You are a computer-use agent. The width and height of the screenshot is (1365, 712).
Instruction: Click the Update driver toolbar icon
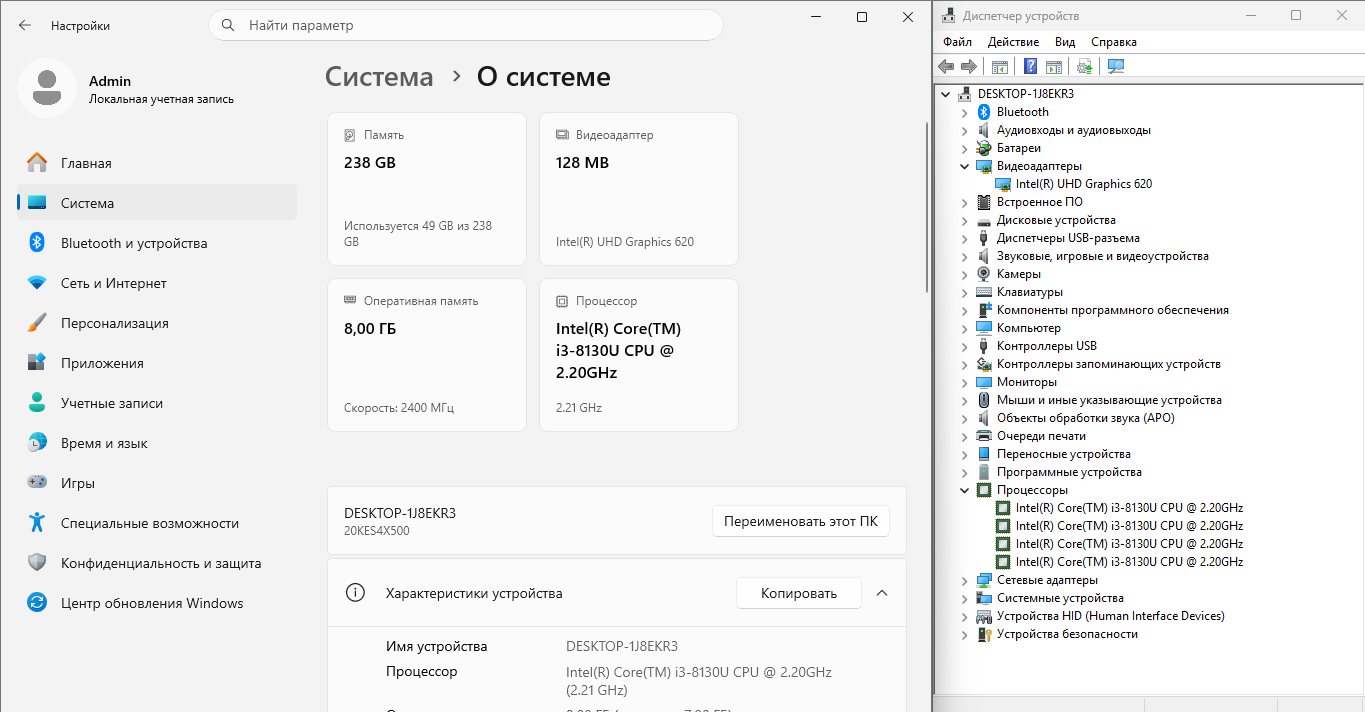[1084, 67]
